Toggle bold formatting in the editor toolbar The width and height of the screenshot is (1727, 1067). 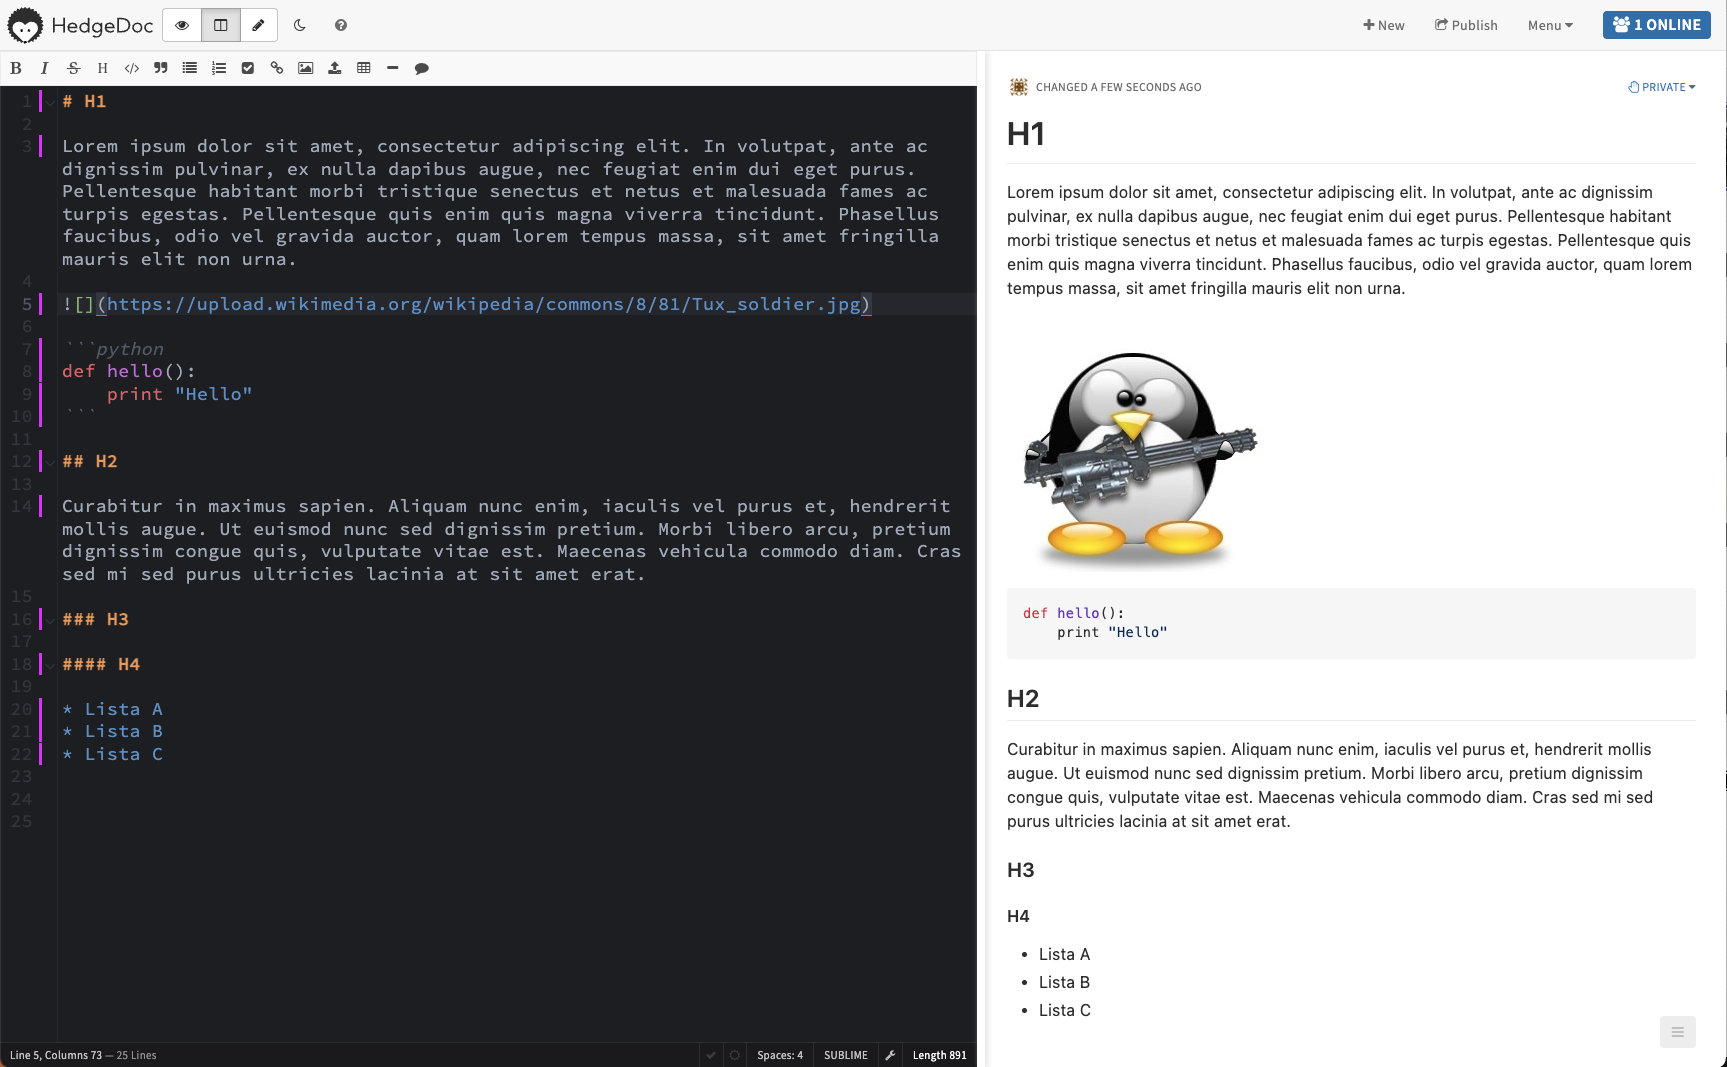[x=16, y=68]
